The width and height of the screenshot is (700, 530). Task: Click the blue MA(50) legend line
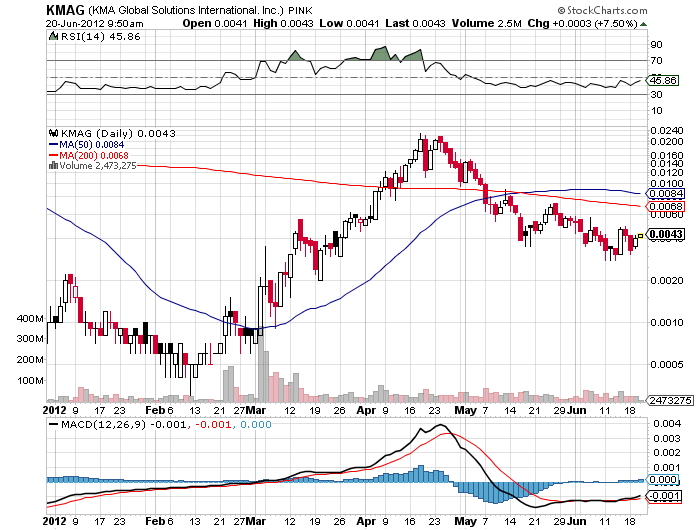point(55,143)
